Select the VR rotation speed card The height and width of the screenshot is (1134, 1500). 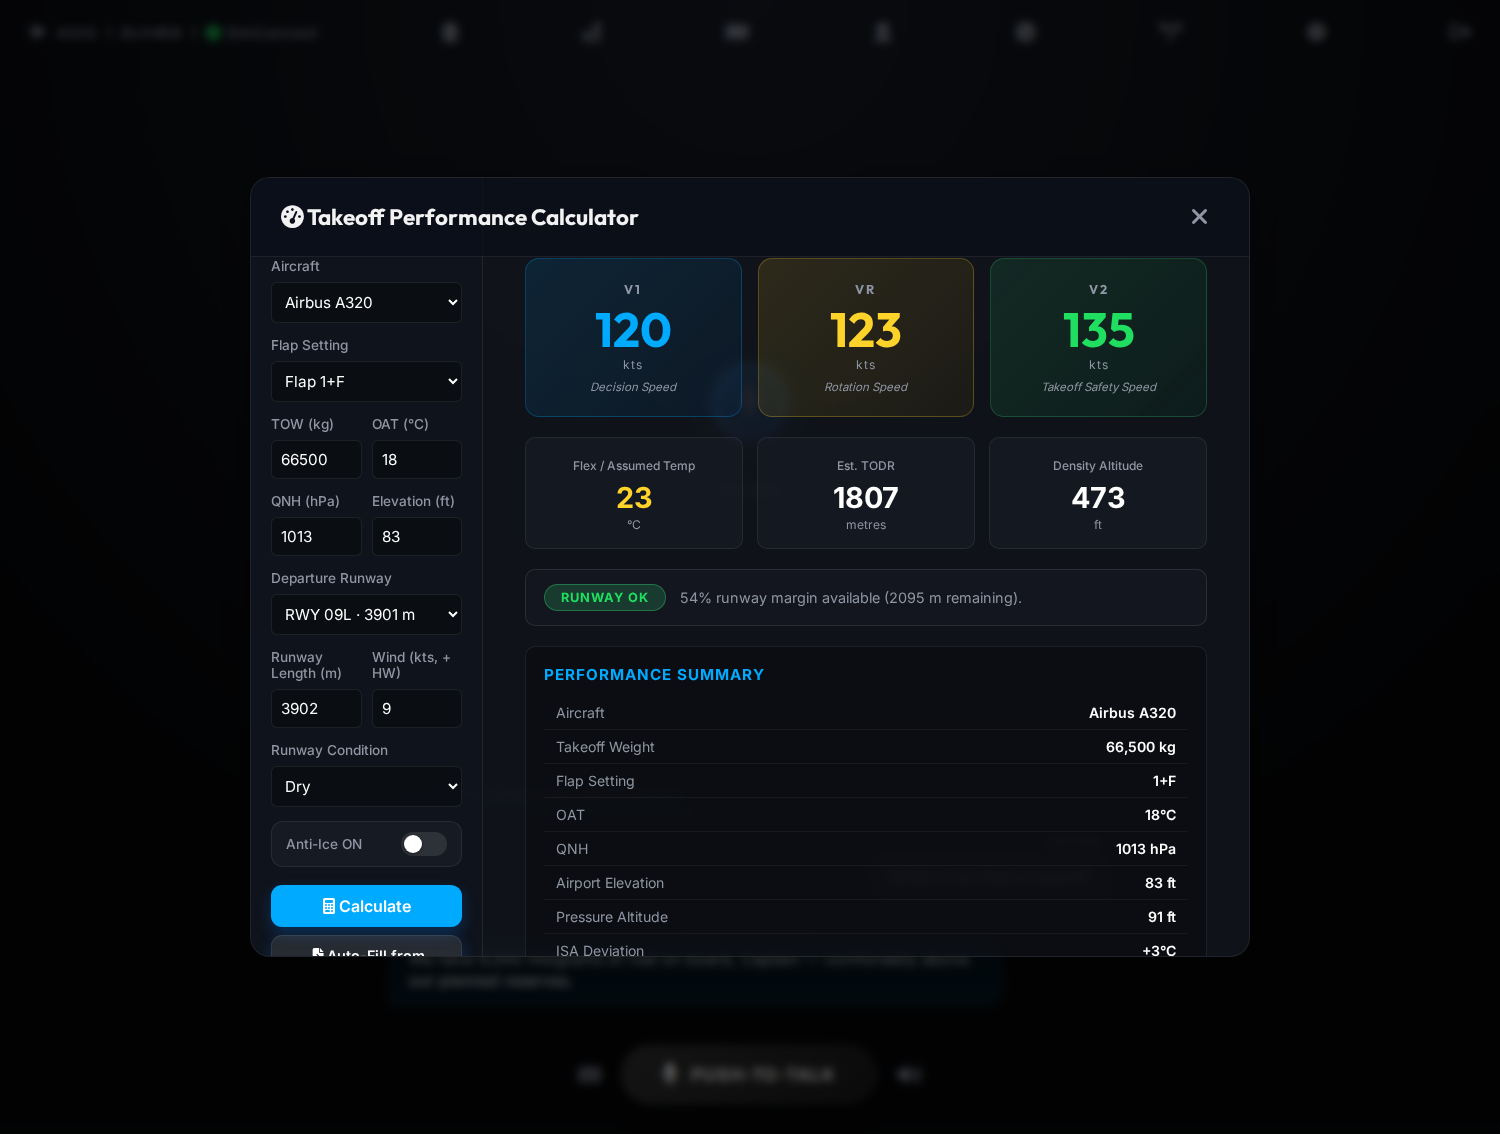pos(866,337)
